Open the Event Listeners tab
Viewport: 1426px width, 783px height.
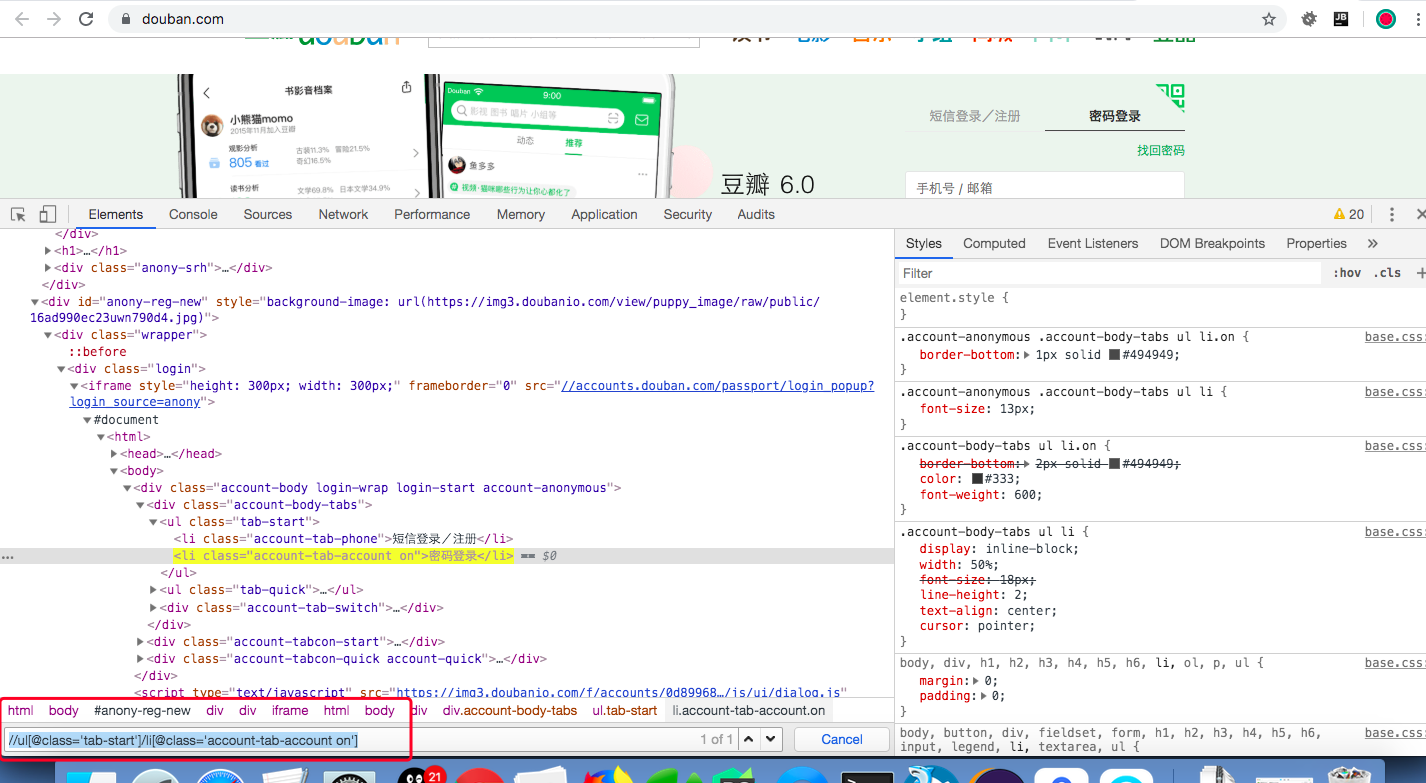[x=1093, y=243]
